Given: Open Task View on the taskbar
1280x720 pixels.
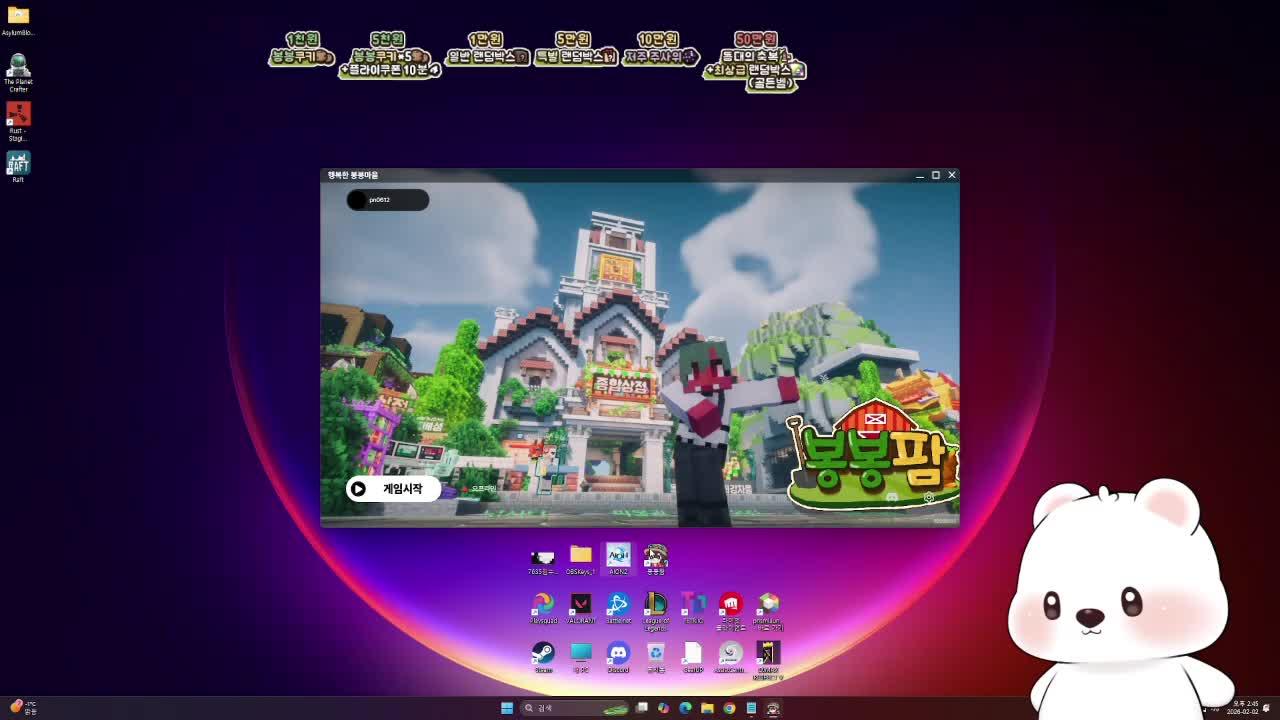Looking at the screenshot, I should point(642,708).
